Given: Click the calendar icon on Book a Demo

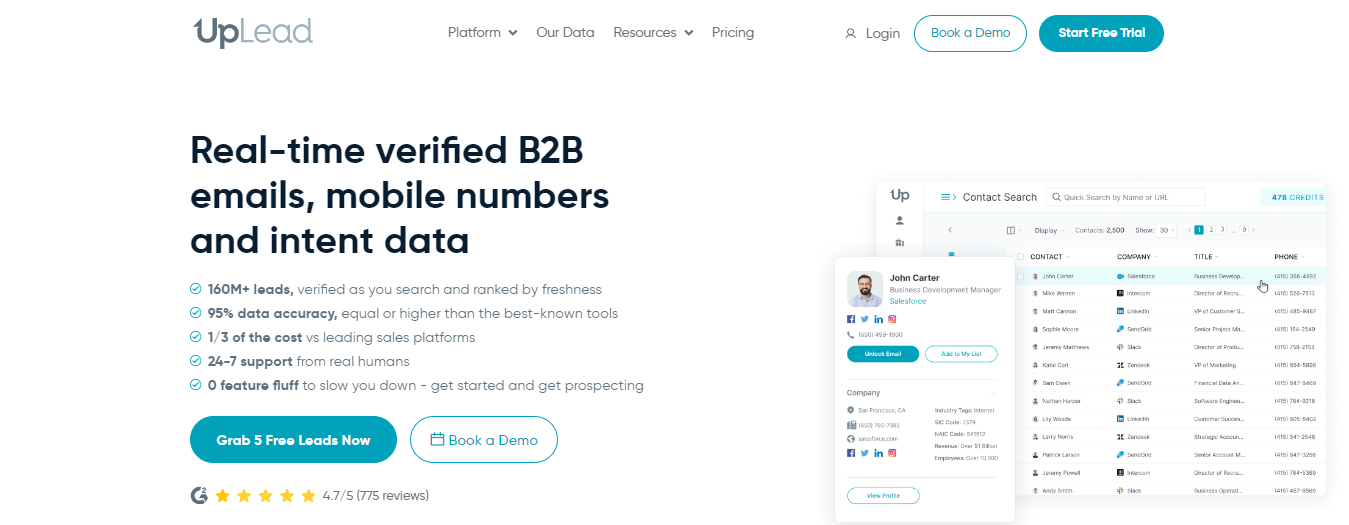Looking at the screenshot, I should coord(437,439).
